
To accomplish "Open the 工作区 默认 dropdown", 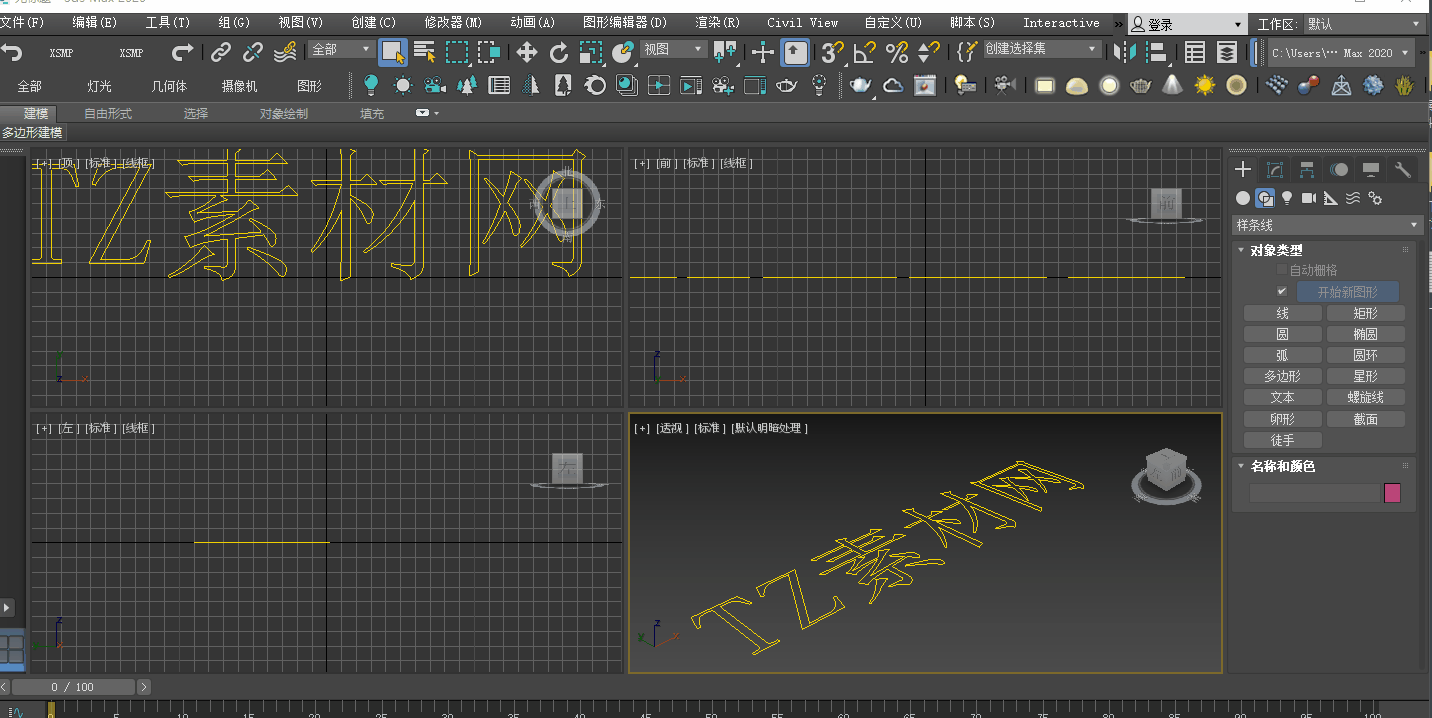I will (x=1365, y=24).
